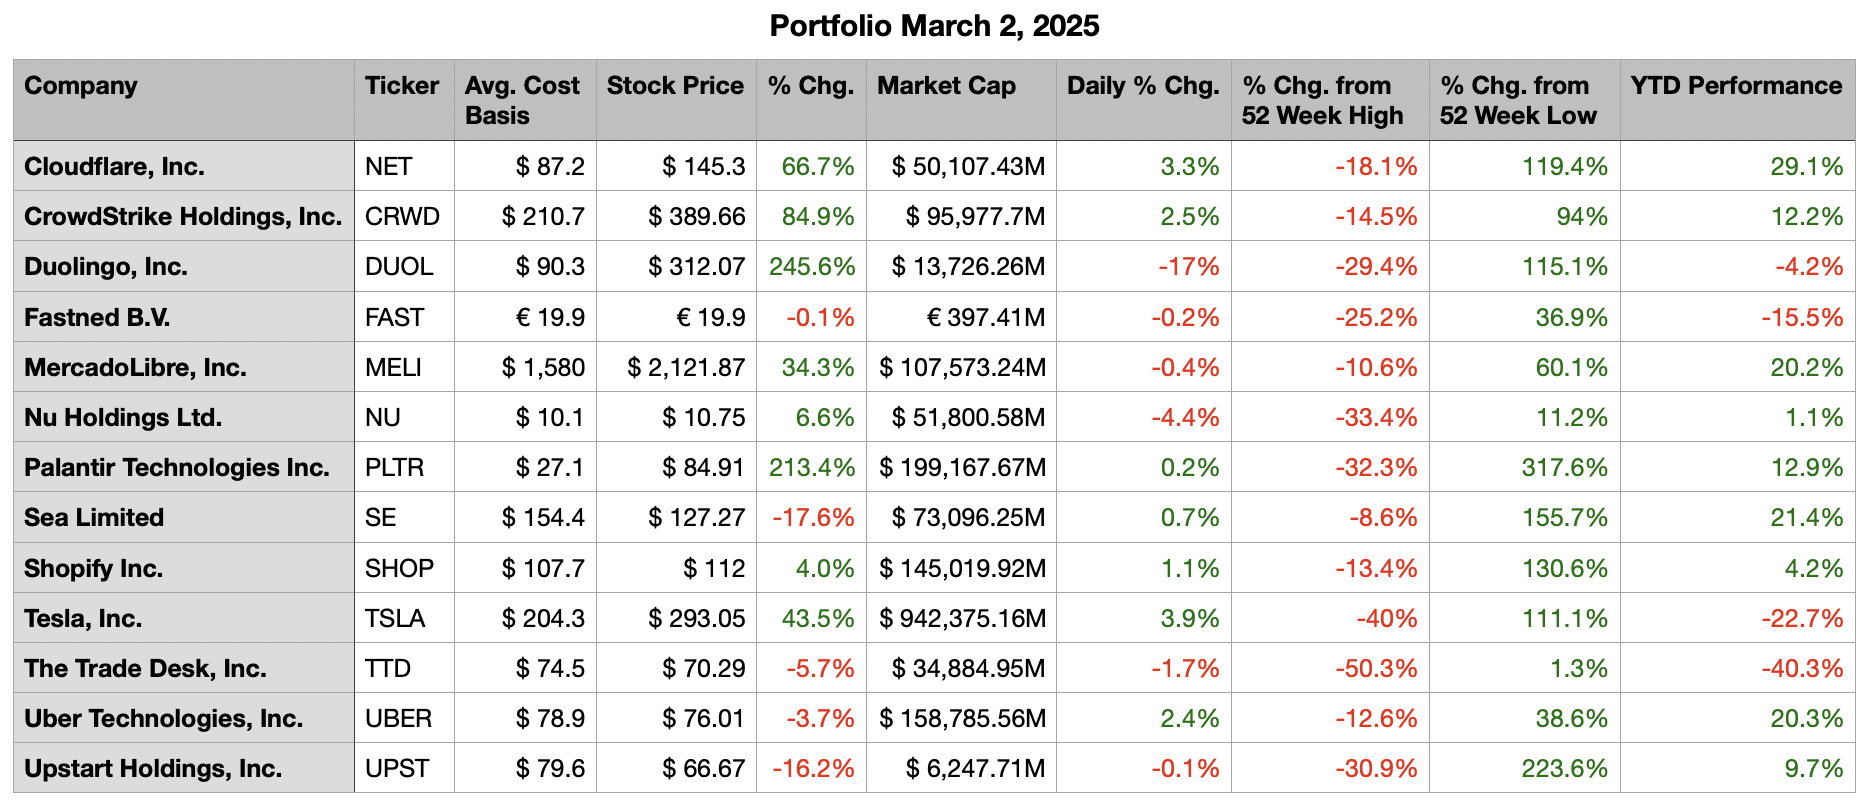The width and height of the screenshot is (1868, 808).
Task: Click the YTD Performance column header
Action: 1736,86
